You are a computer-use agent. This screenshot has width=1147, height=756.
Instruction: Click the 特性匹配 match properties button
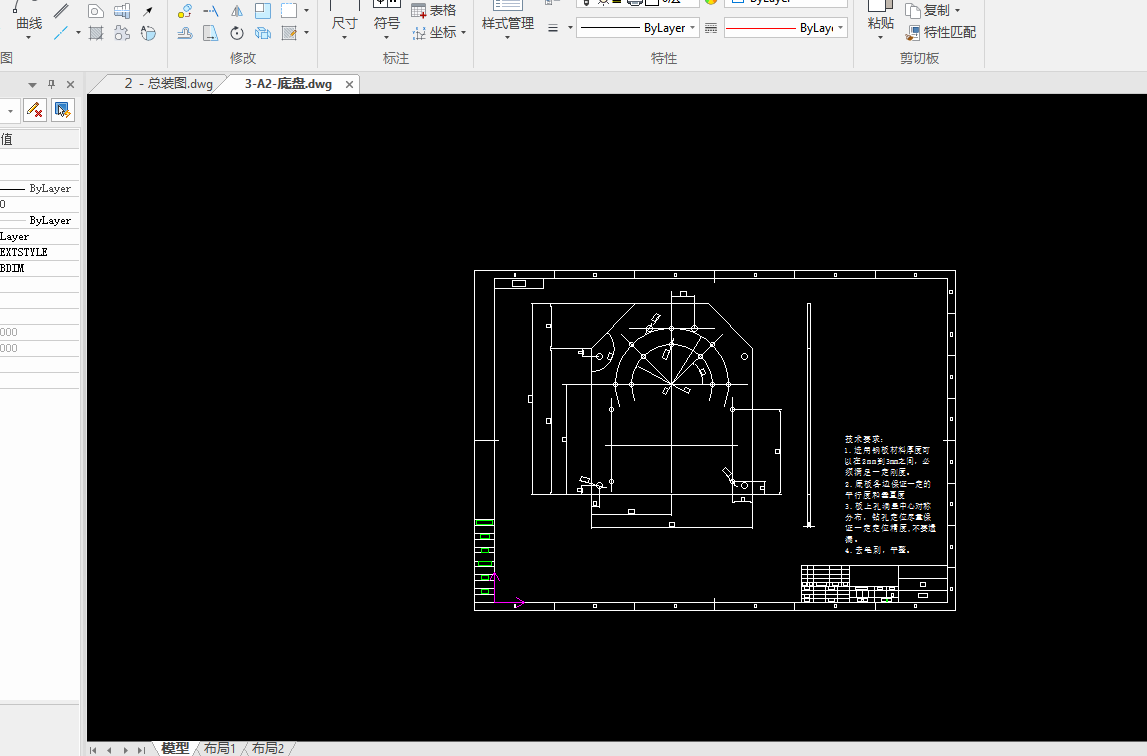(941, 32)
